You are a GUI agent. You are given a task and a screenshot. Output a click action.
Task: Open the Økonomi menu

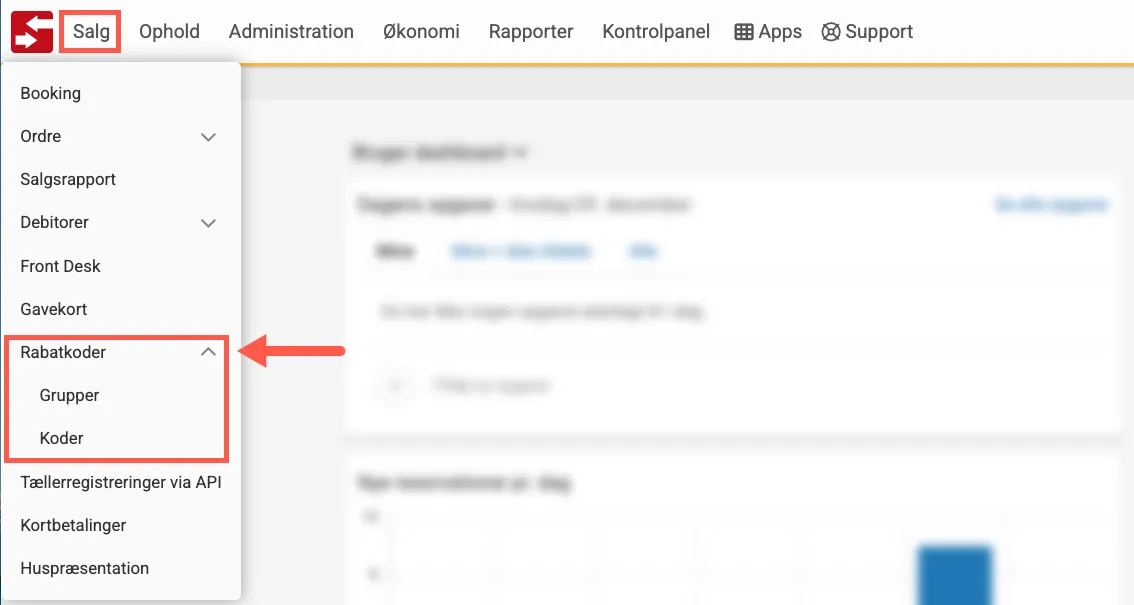coord(421,32)
